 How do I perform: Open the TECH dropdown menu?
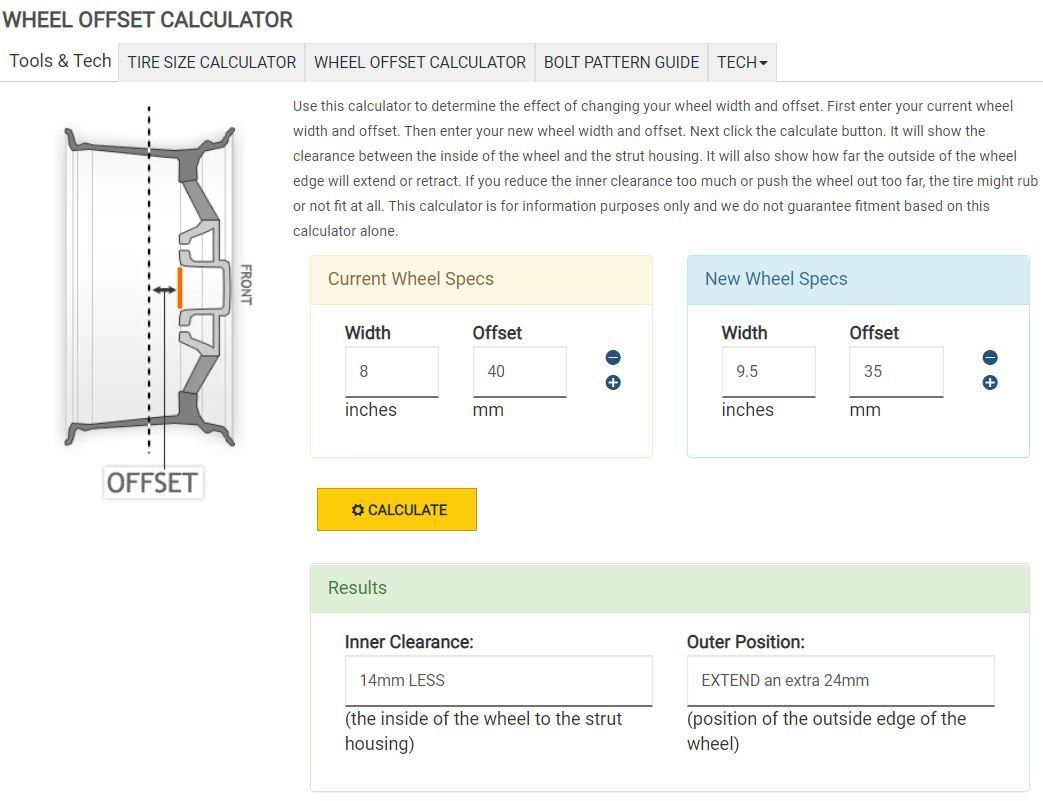click(x=742, y=62)
